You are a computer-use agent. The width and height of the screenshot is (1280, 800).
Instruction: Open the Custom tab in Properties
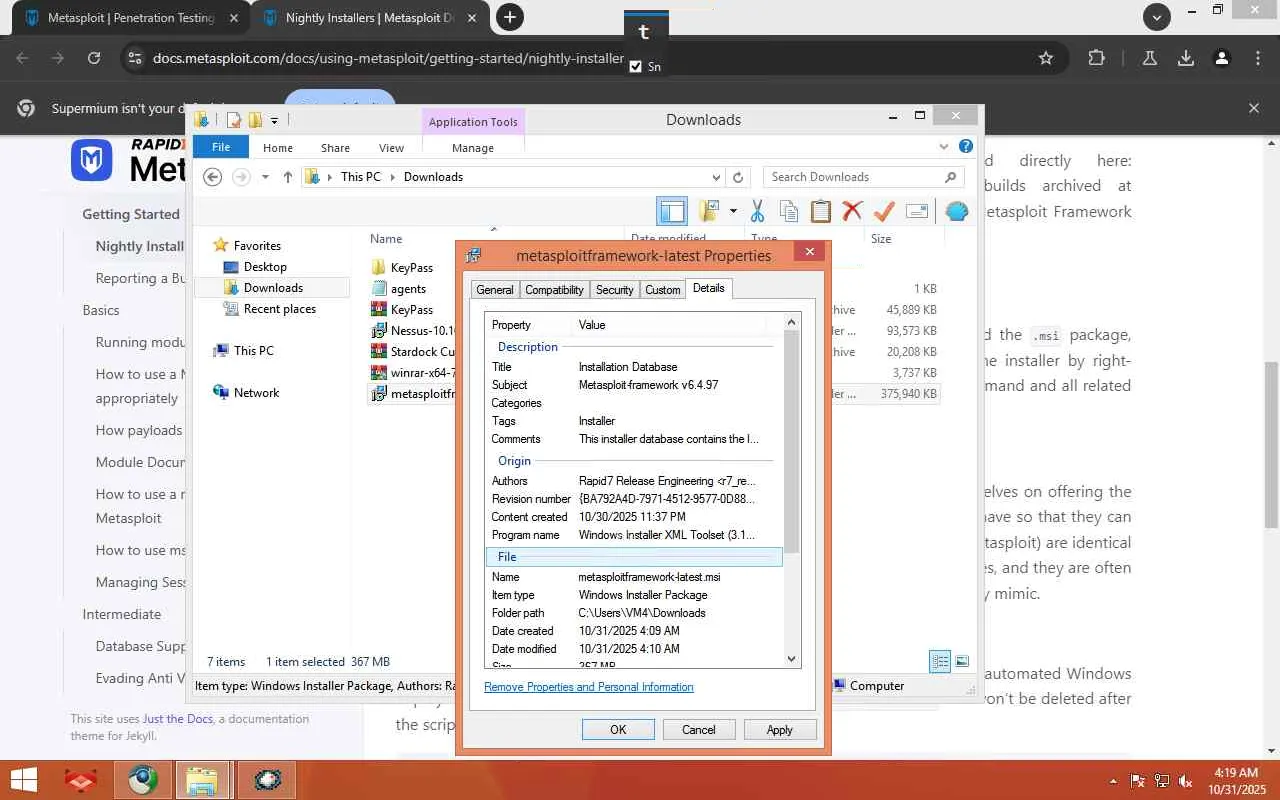tap(662, 290)
